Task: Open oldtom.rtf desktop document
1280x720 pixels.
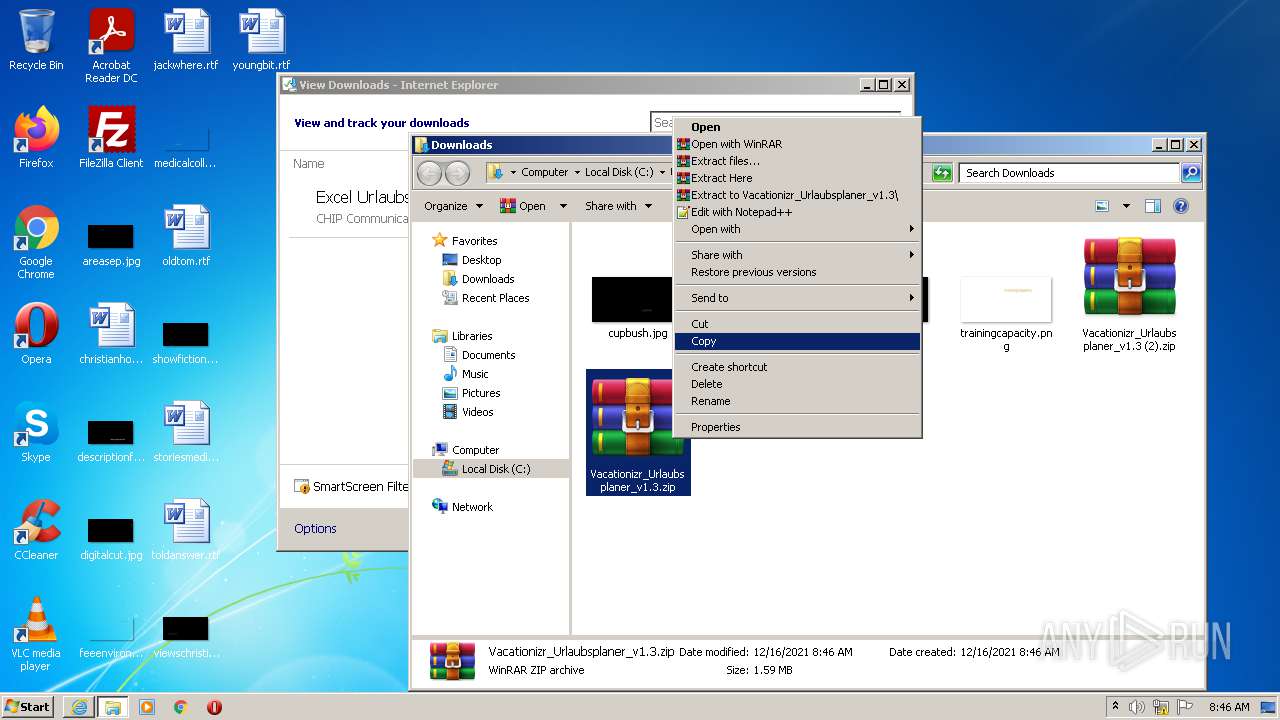Action: [x=186, y=236]
